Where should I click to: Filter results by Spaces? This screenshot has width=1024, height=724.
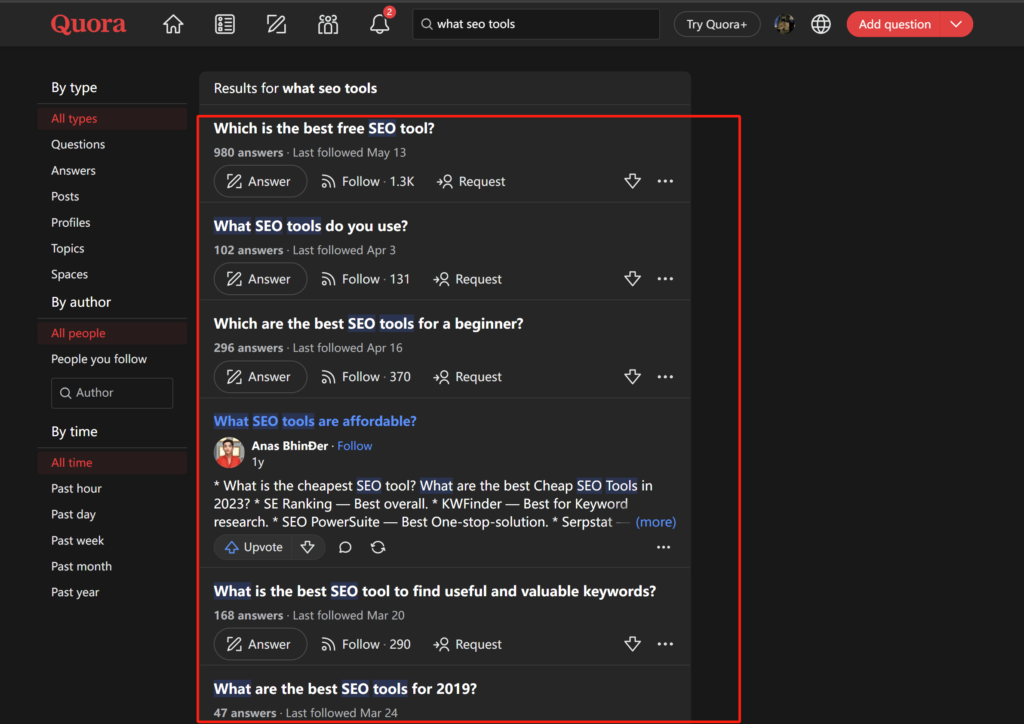tap(69, 274)
